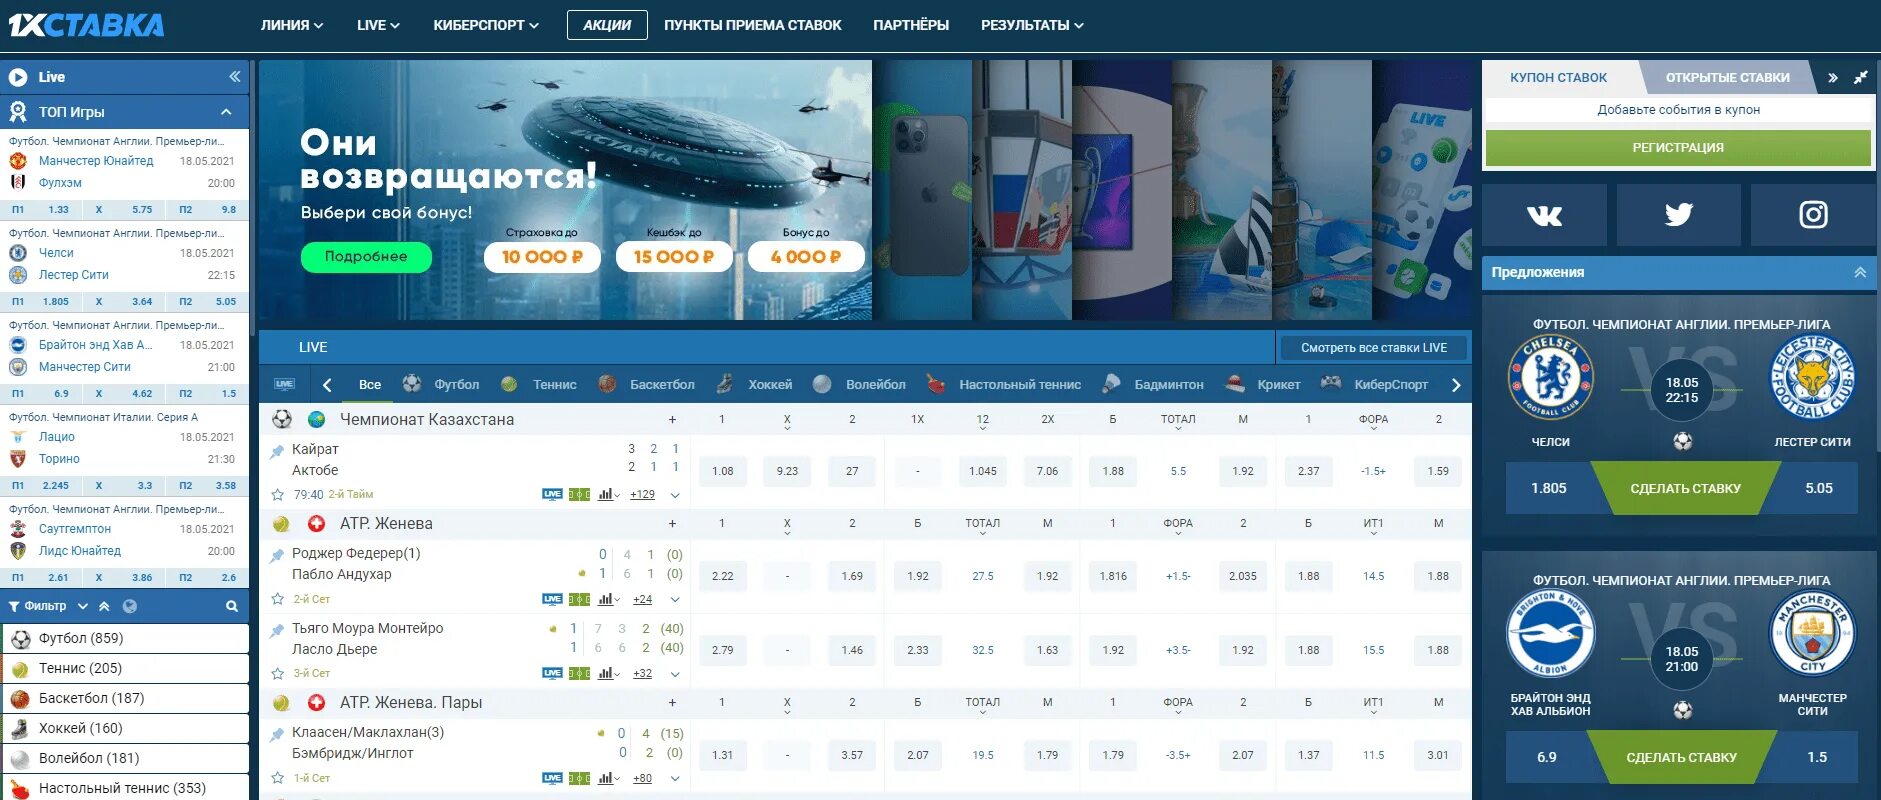
Task: Select the КиберСпорт live tab
Action: pyautogui.click(x=1374, y=384)
